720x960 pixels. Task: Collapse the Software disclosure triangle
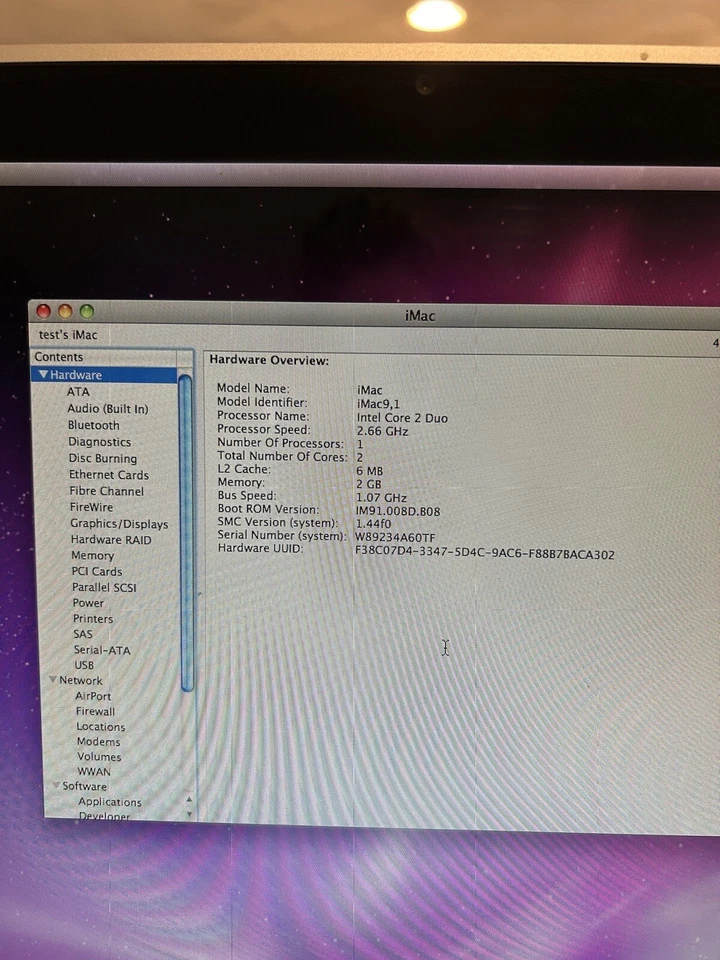[56, 786]
